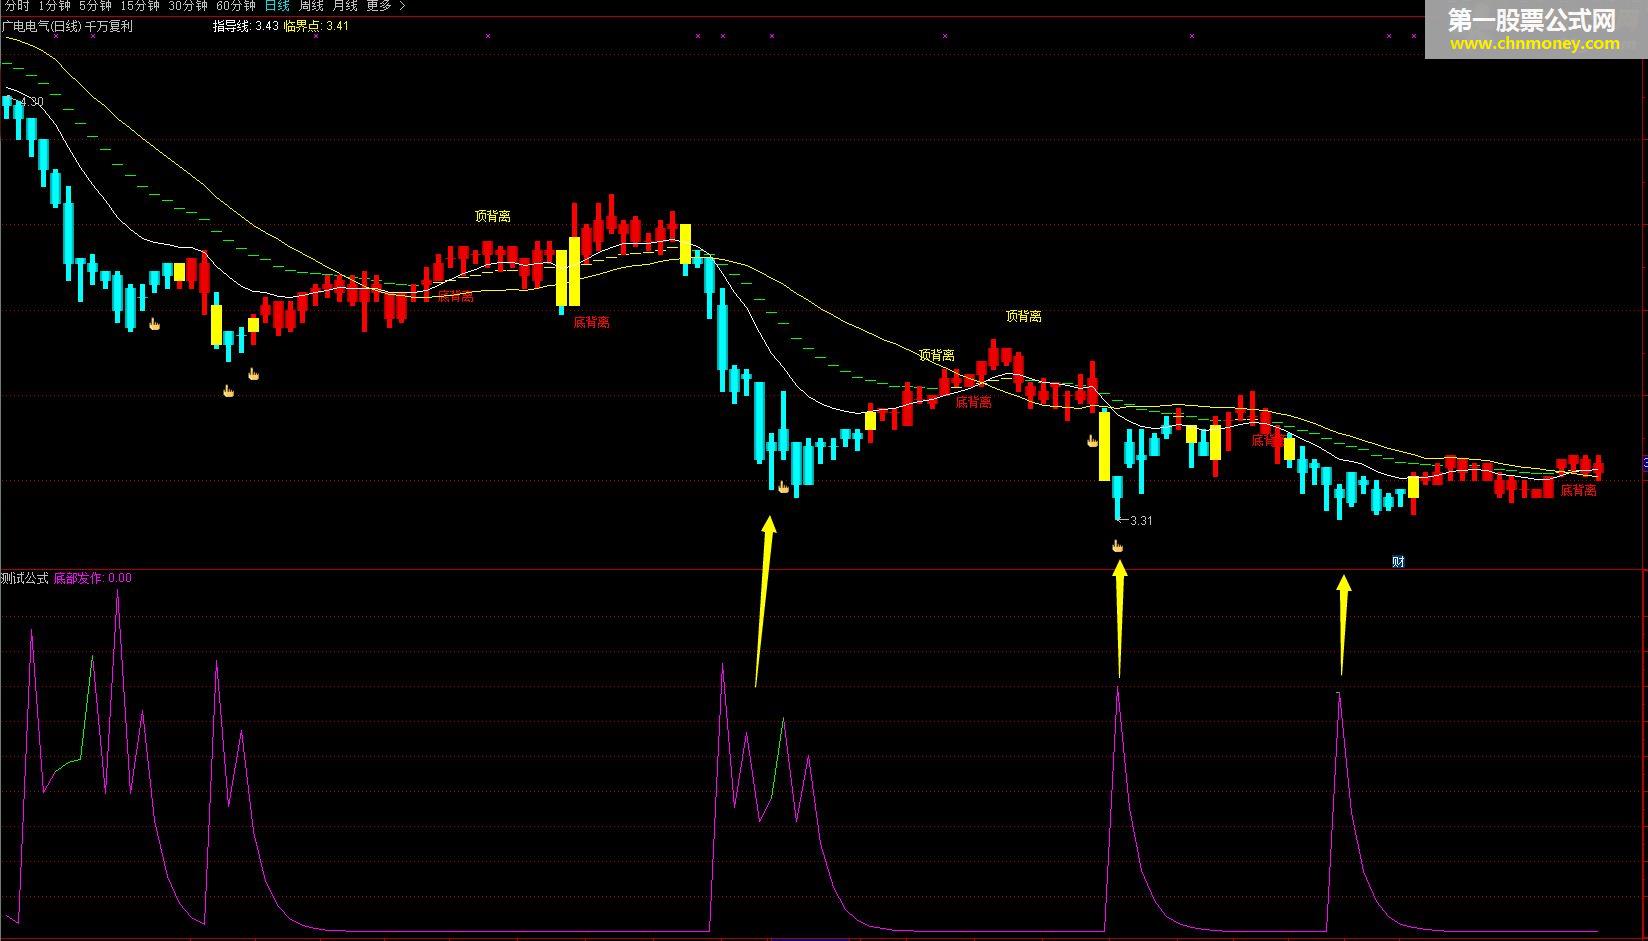Image resolution: width=1648 pixels, height=941 pixels.
Task: Expand the 更多 periods dropdown
Action: point(386,6)
